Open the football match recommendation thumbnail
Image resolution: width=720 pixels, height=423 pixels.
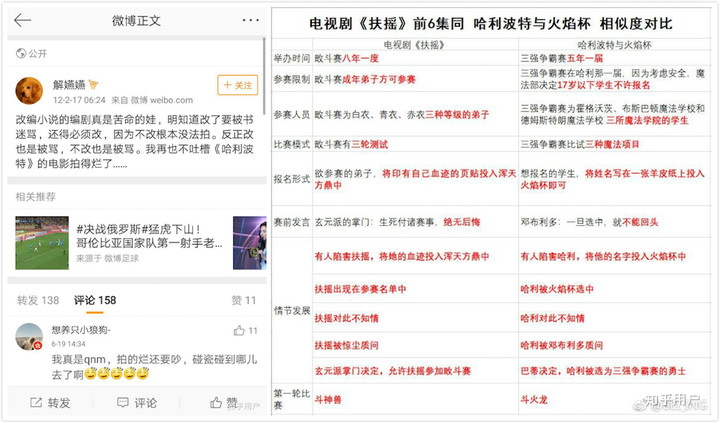pos(42,243)
